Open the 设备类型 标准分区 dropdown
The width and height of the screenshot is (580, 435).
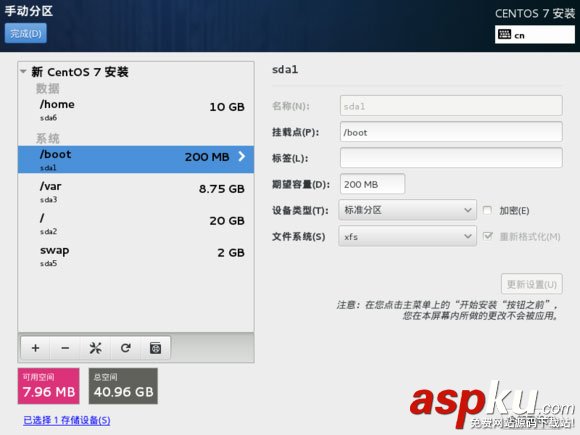point(407,210)
